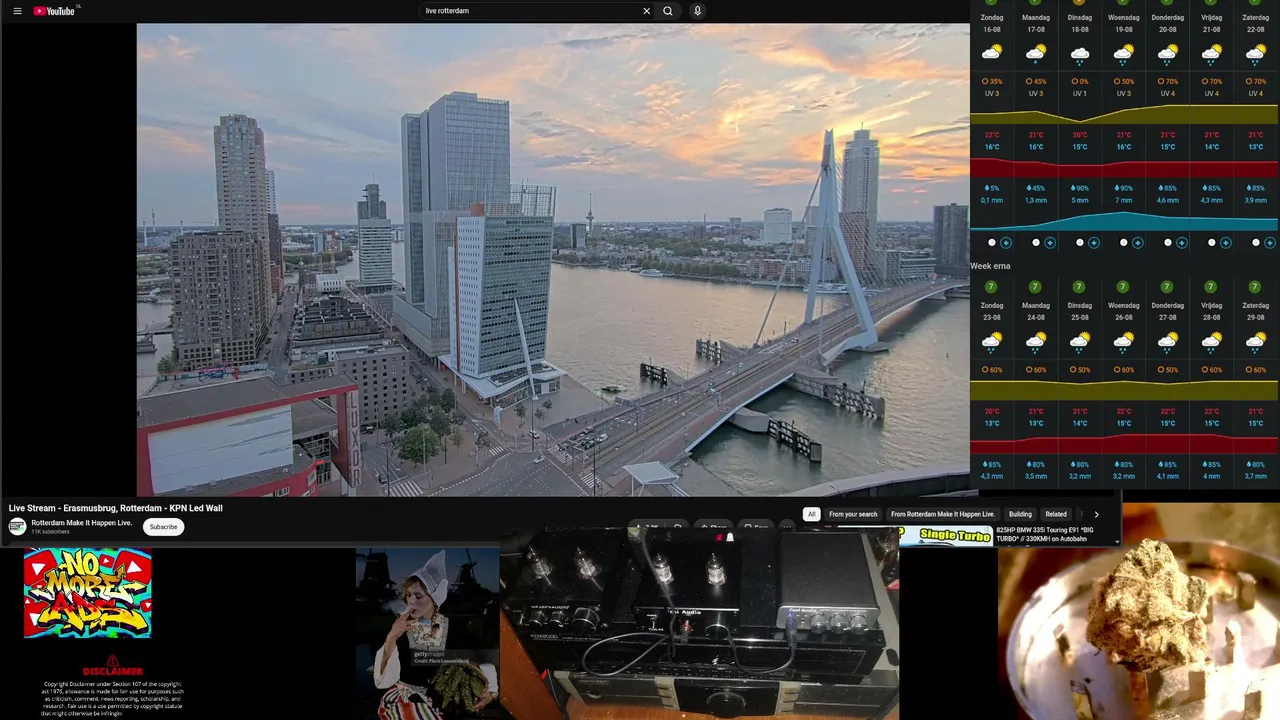
Task: Click weather icon for Zondag 23-08
Action: (x=992, y=342)
